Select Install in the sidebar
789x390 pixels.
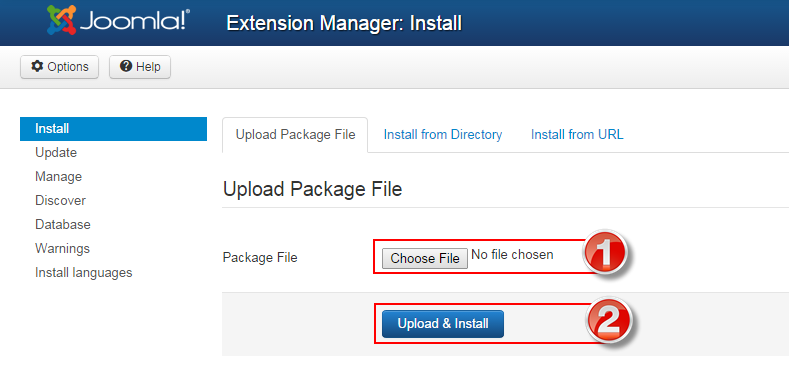pos(113,129)
